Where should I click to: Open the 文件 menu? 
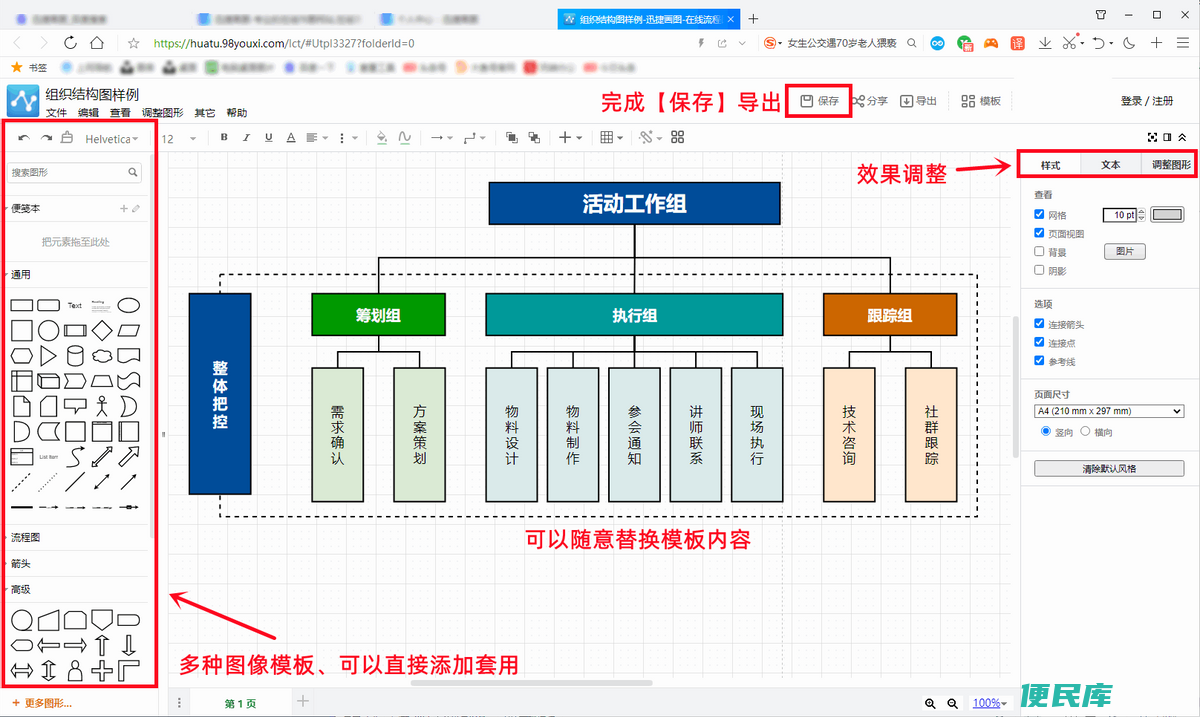tap(56, 113)
